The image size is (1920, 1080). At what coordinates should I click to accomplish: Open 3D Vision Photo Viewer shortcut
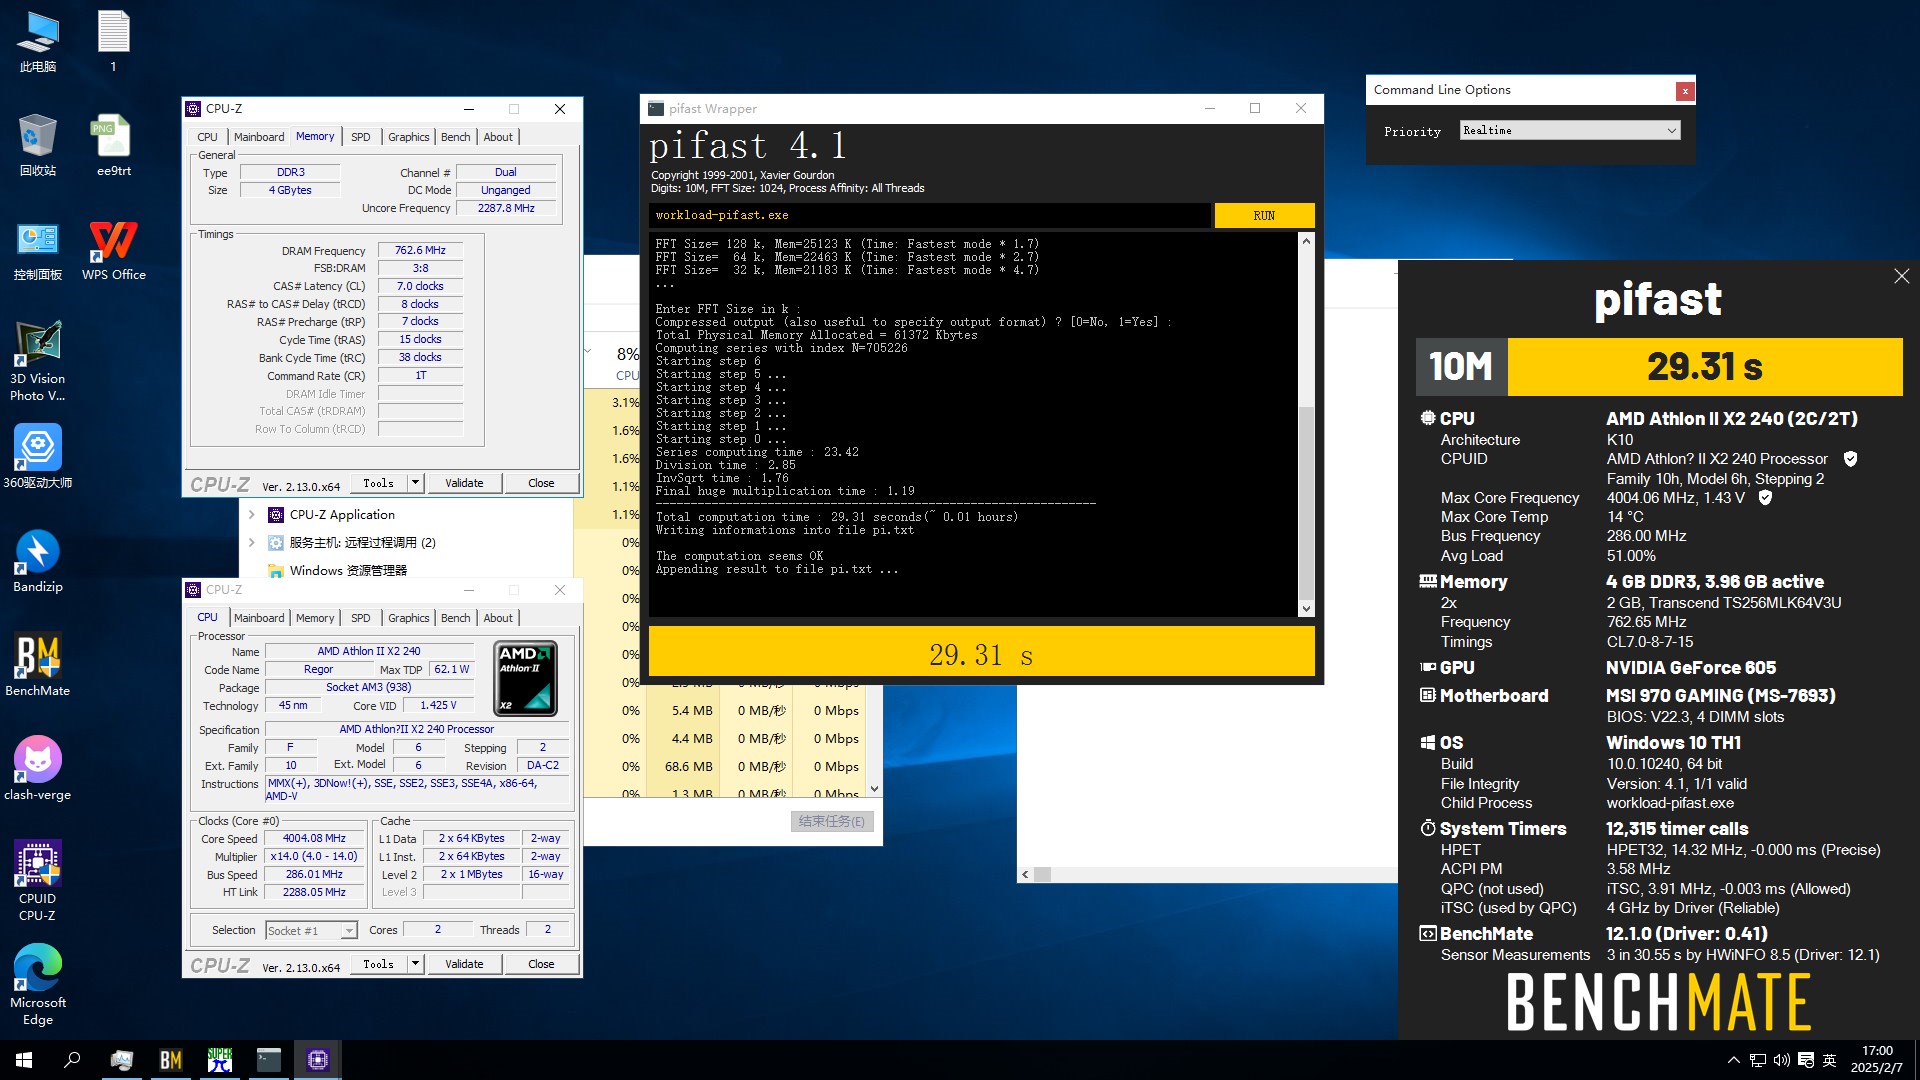(38, 362)
